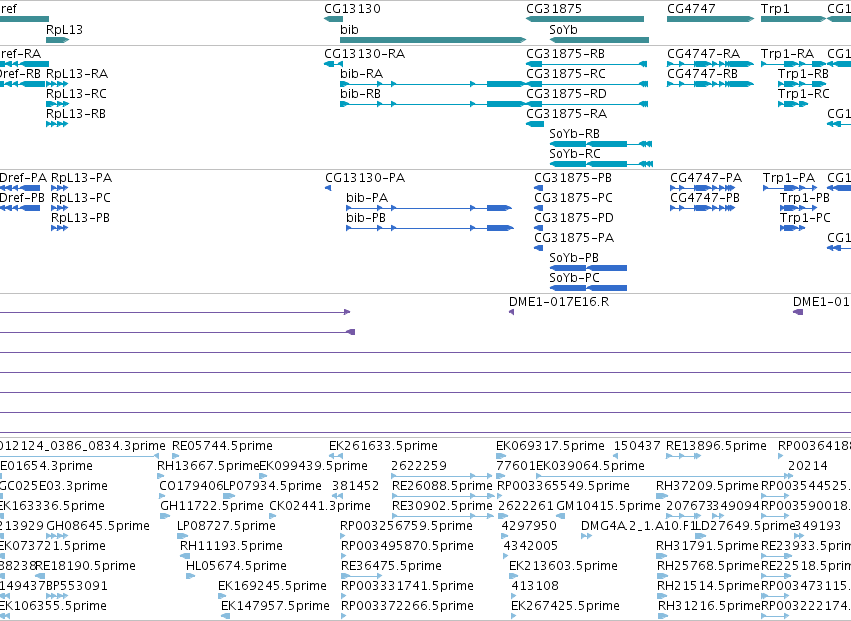Image resolution: width=851 pixels, height=621 pixels.
Task: Click EST CK02441.3prime
Action: (x=320, y=506)
